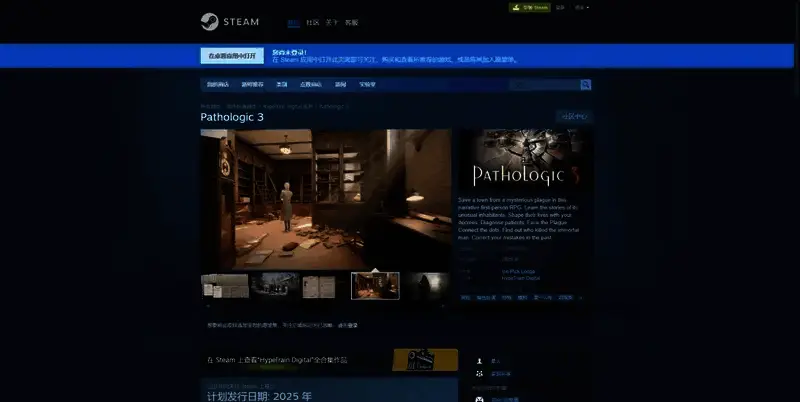Expand the 新鲜推荐 store navigation tab

250,85
